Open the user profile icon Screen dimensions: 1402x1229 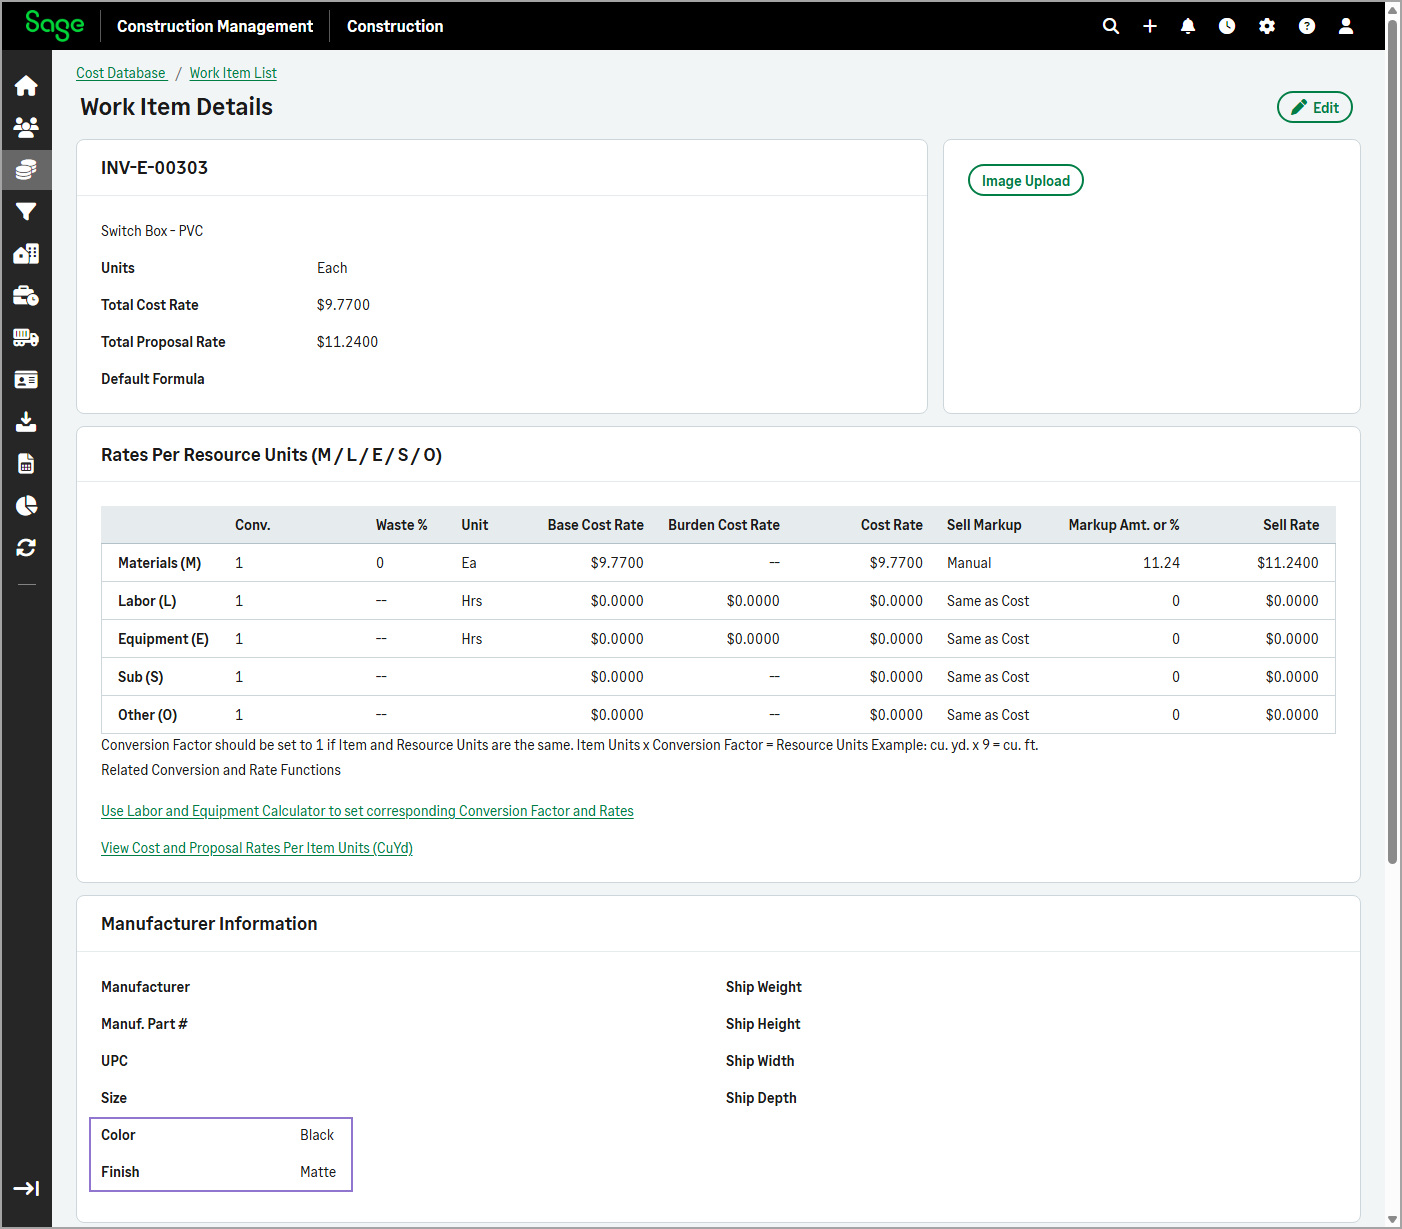pyautogui.click(x=1346, y=26)
